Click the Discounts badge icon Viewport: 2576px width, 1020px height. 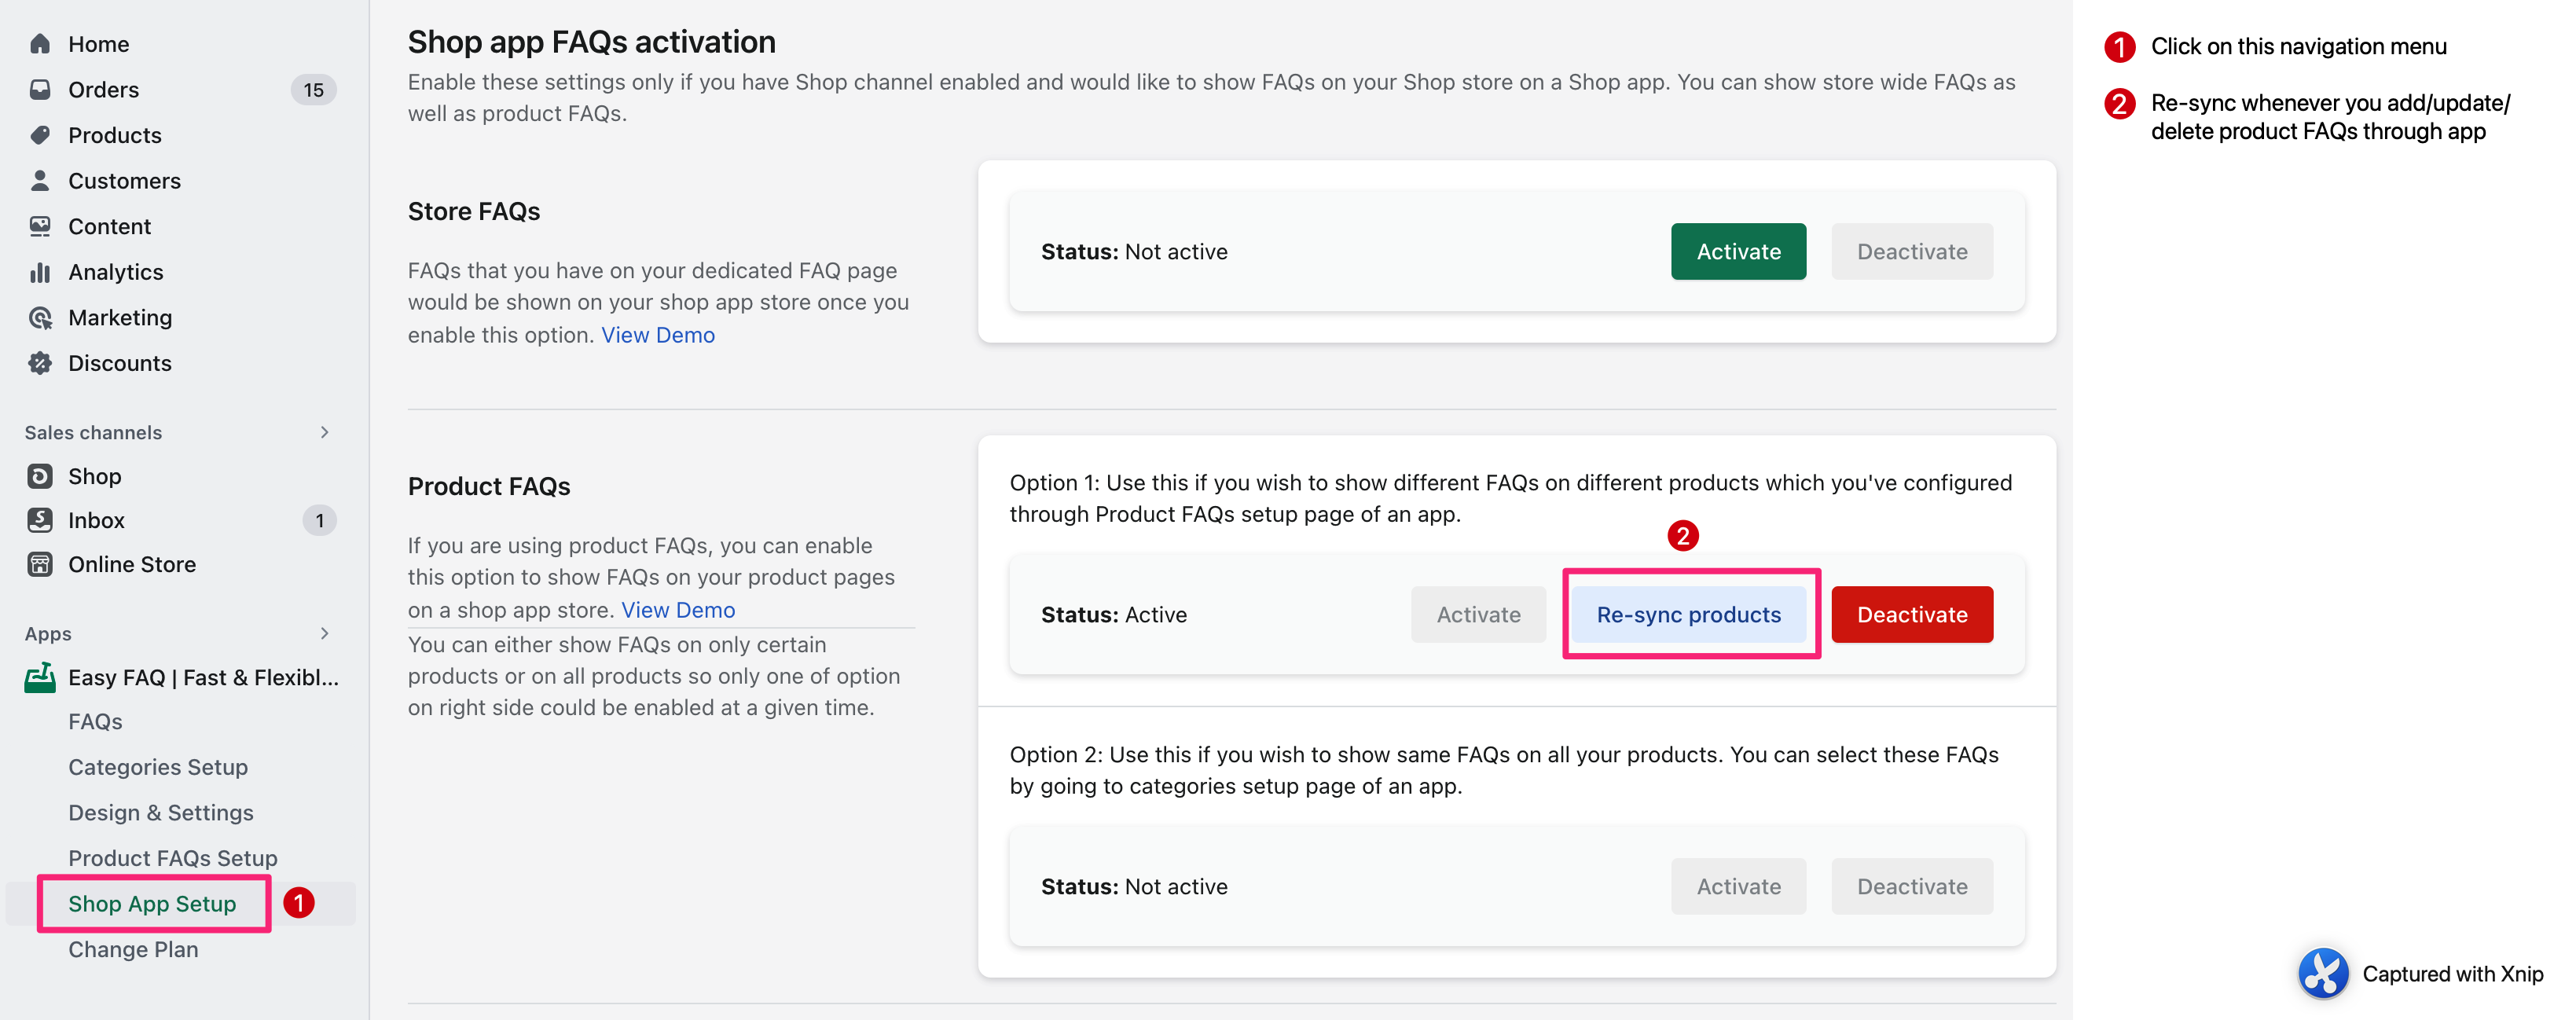[x=40, y=363]
